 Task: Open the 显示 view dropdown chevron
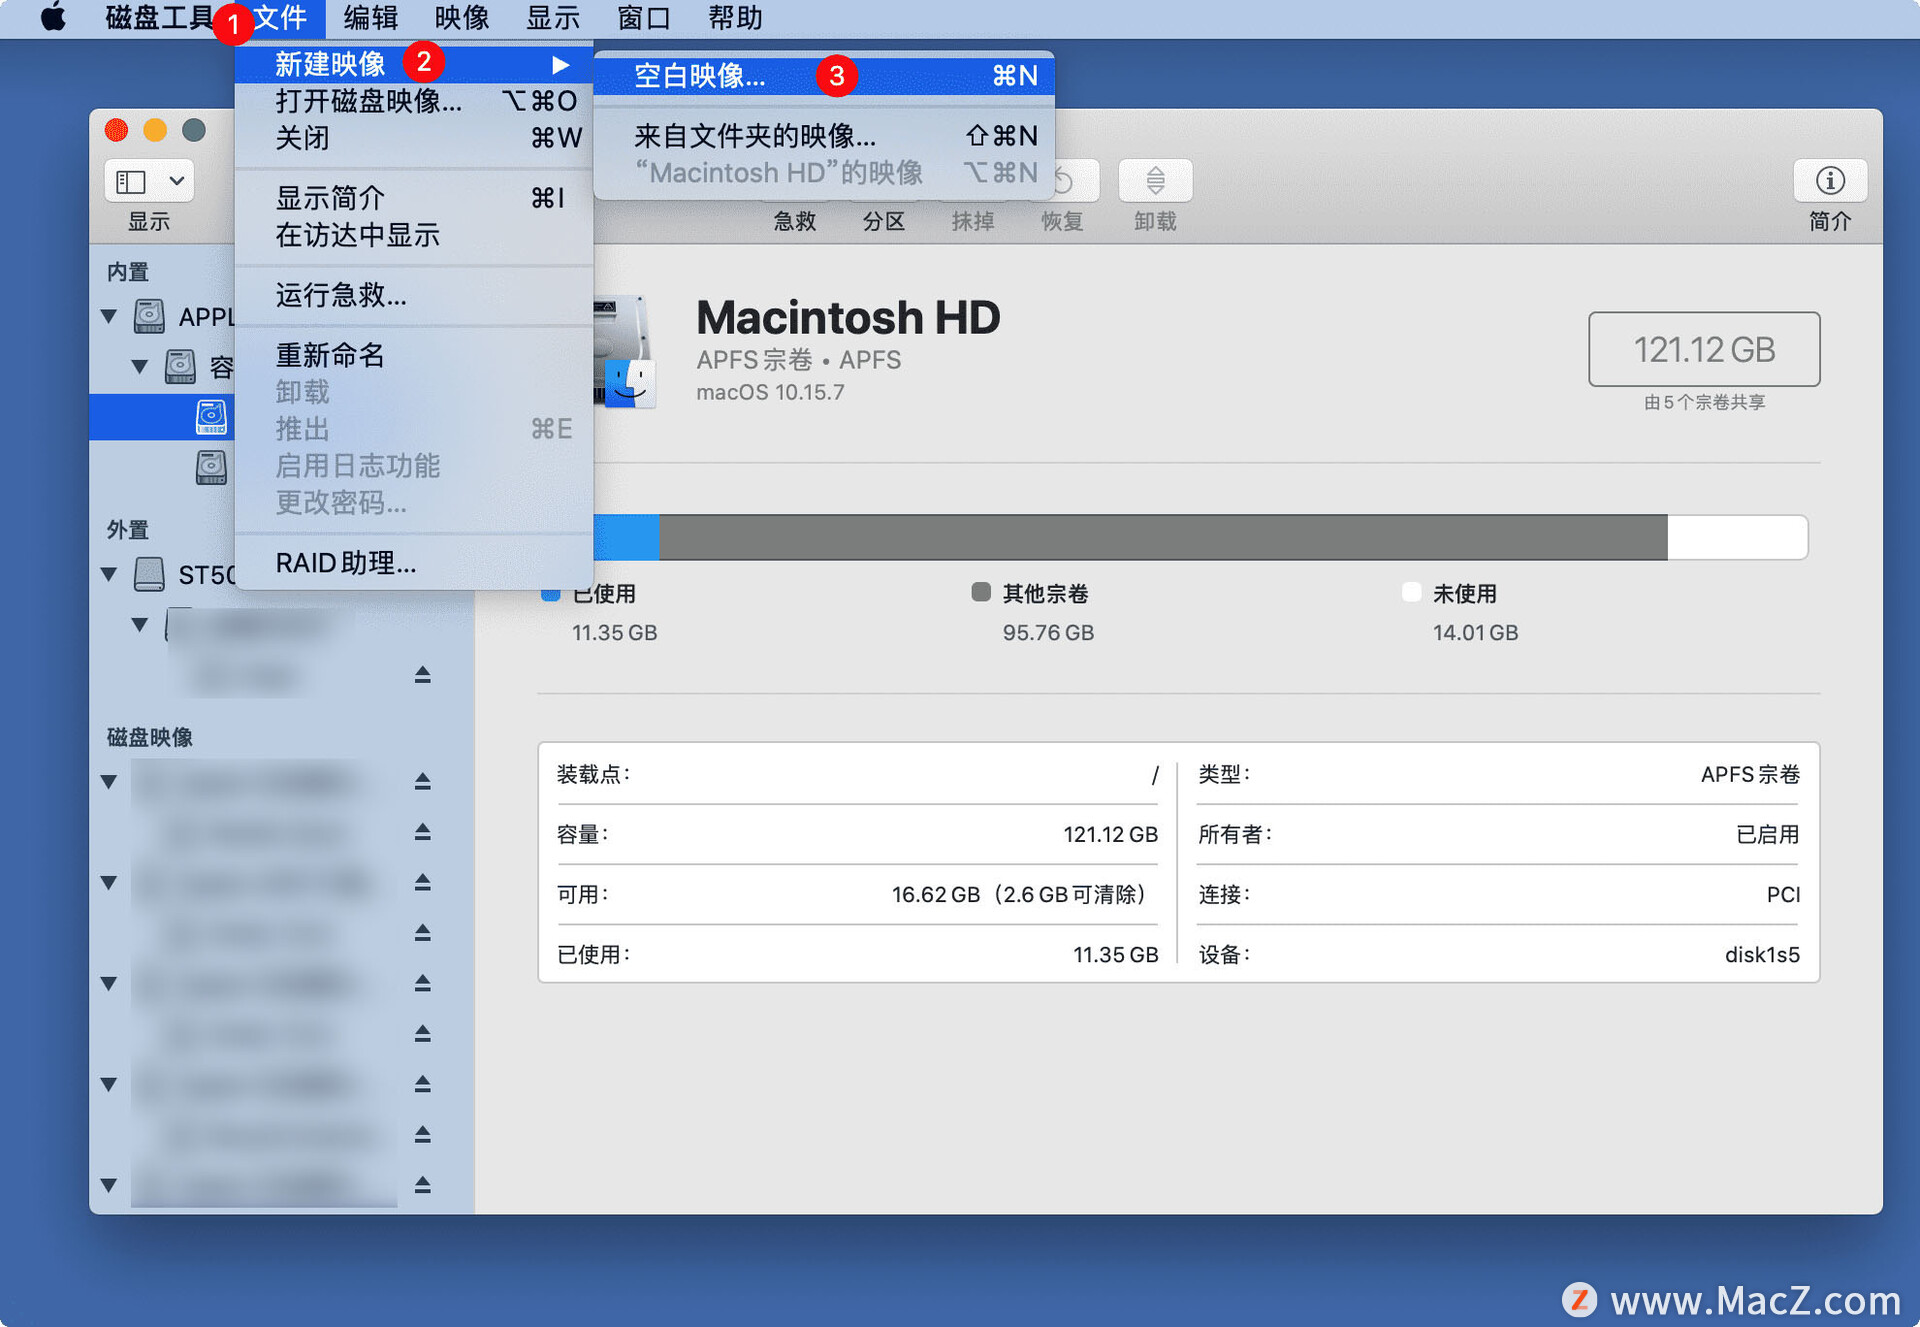[177, 181]
